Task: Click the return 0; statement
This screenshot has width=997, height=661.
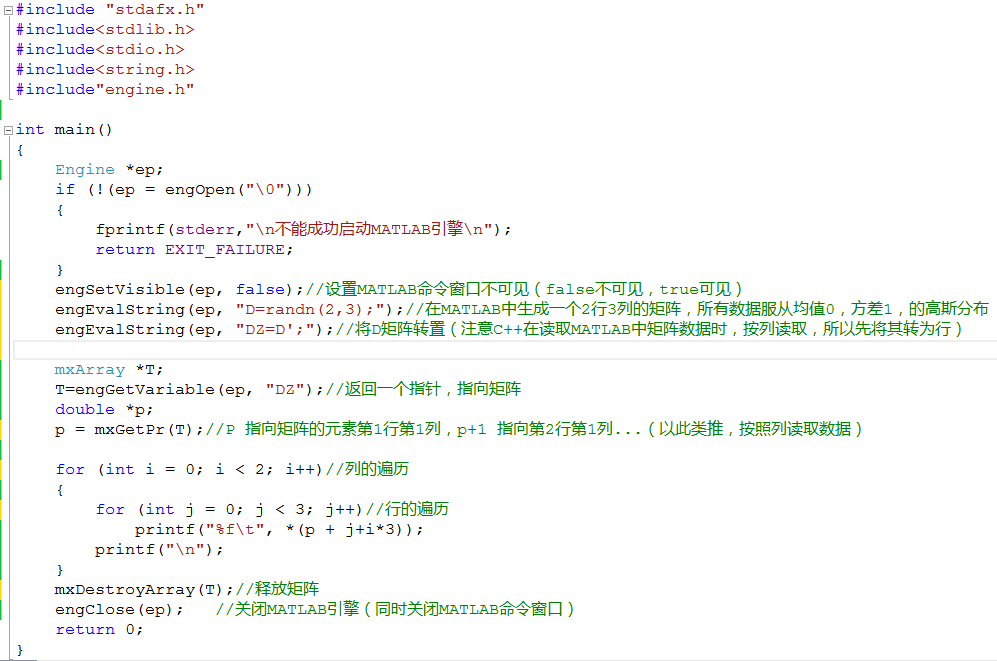Action: click(99, 630)
